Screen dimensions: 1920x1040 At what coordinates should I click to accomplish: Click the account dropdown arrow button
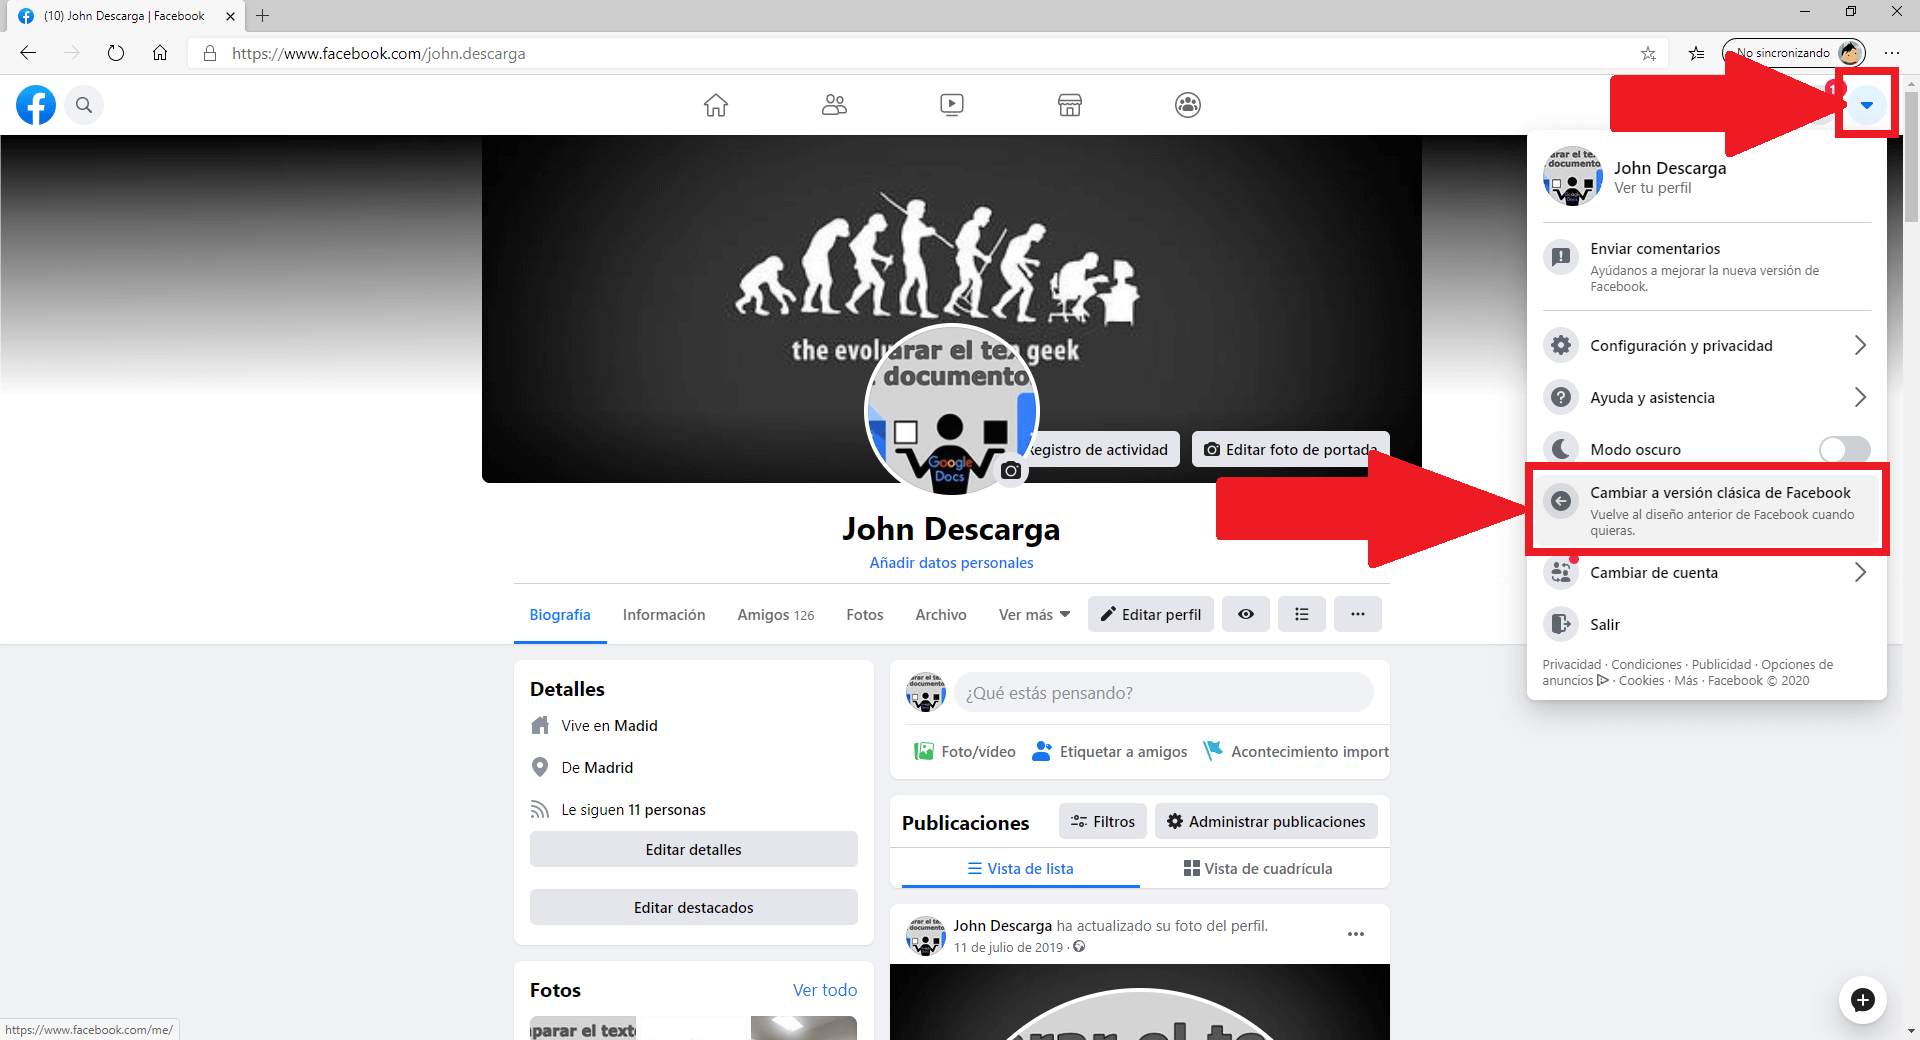tap(1866, 105)
